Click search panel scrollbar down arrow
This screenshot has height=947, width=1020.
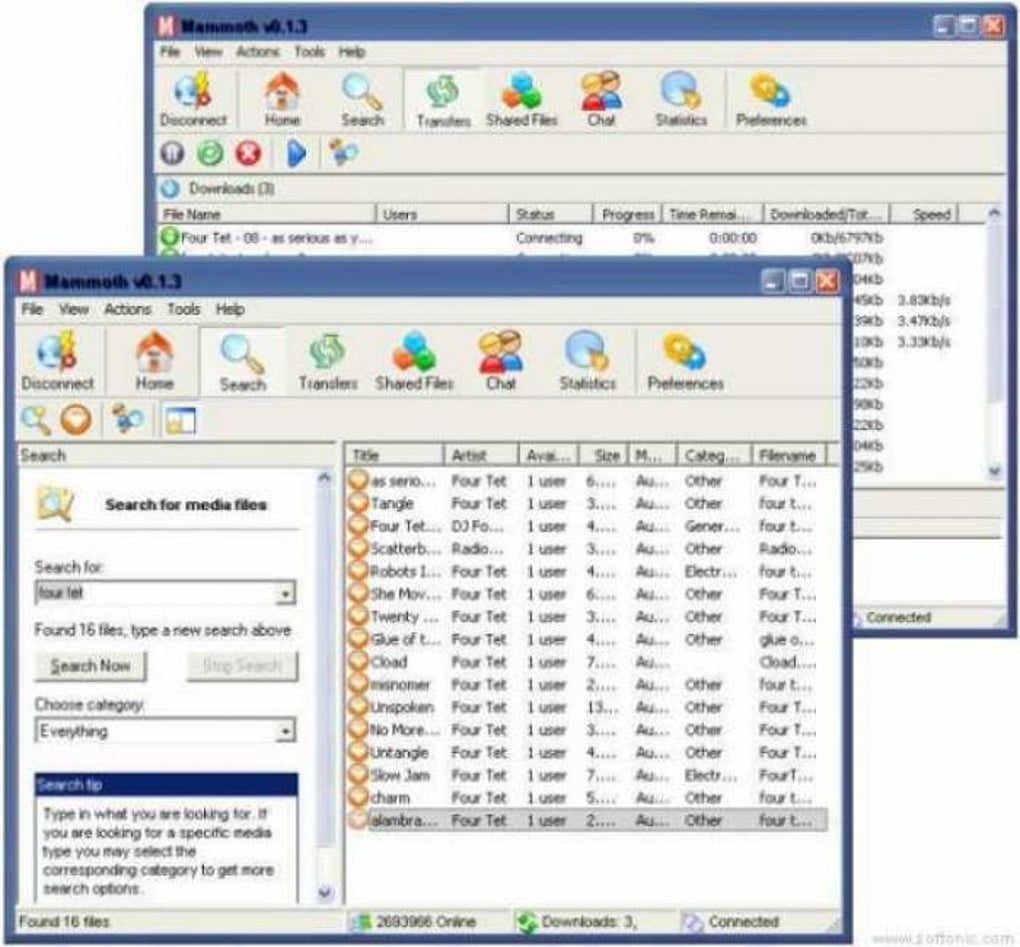pyautogui.click(x=325, y=892)
